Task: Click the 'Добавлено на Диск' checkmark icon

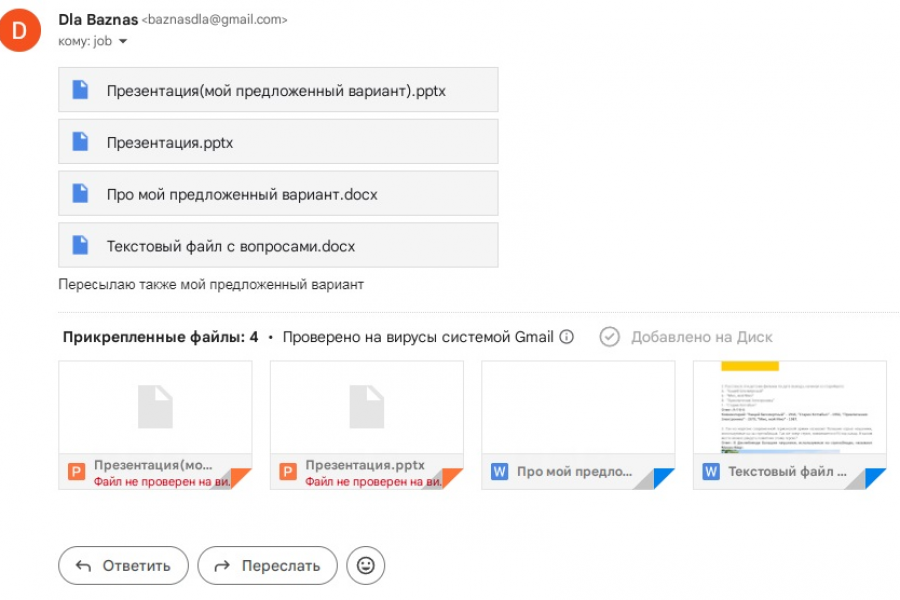Action: 609,337
